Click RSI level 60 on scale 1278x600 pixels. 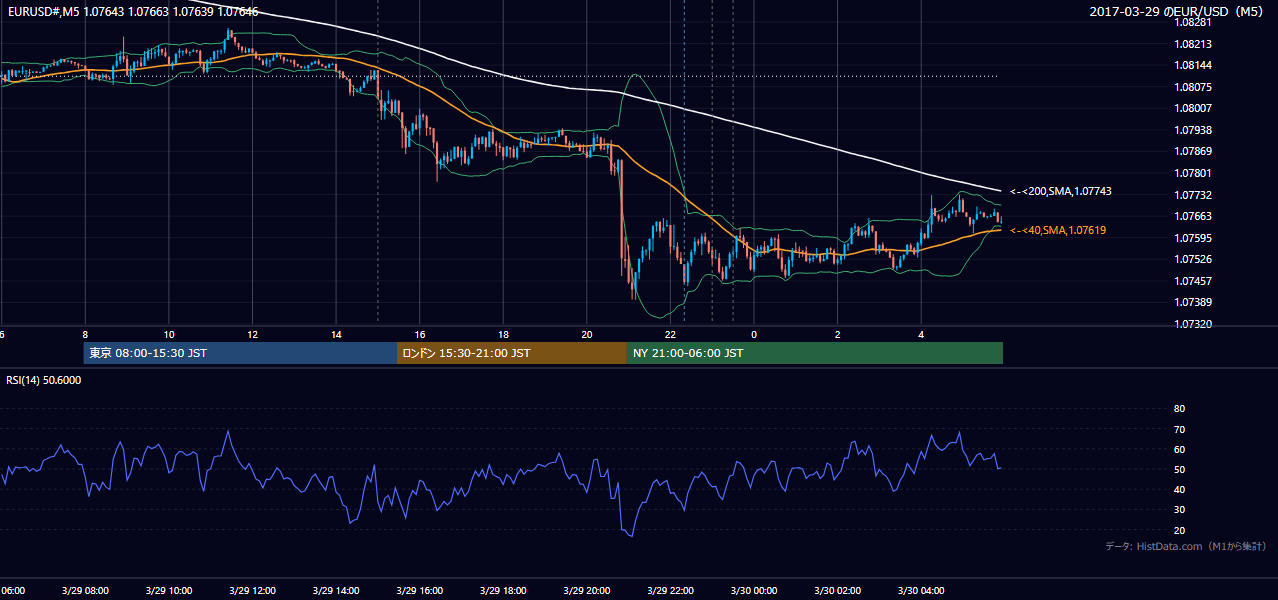pos(1179,449)
